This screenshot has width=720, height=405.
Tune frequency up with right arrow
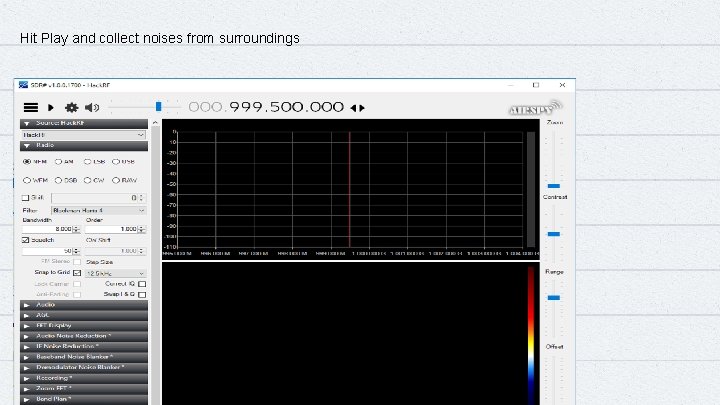[x=362, y=108]
